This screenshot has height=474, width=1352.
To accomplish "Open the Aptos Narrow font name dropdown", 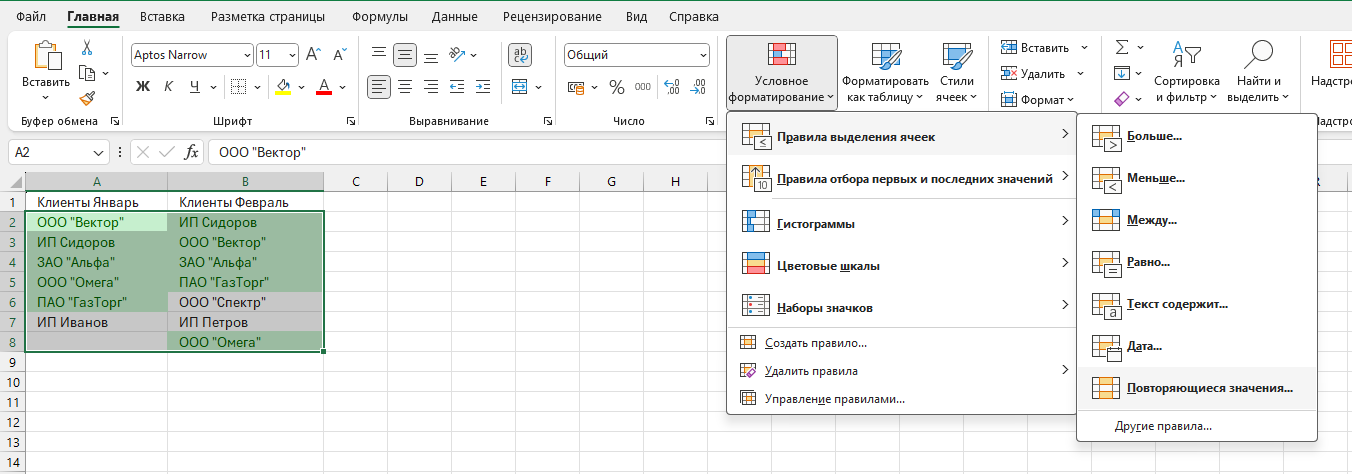I will tap(246, 55).
